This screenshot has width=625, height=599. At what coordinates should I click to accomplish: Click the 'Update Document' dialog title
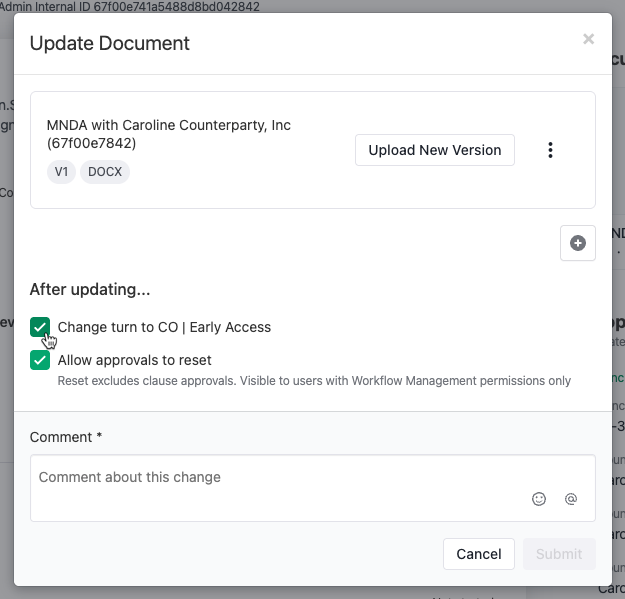pyautogui.click(x=110, y=43)
